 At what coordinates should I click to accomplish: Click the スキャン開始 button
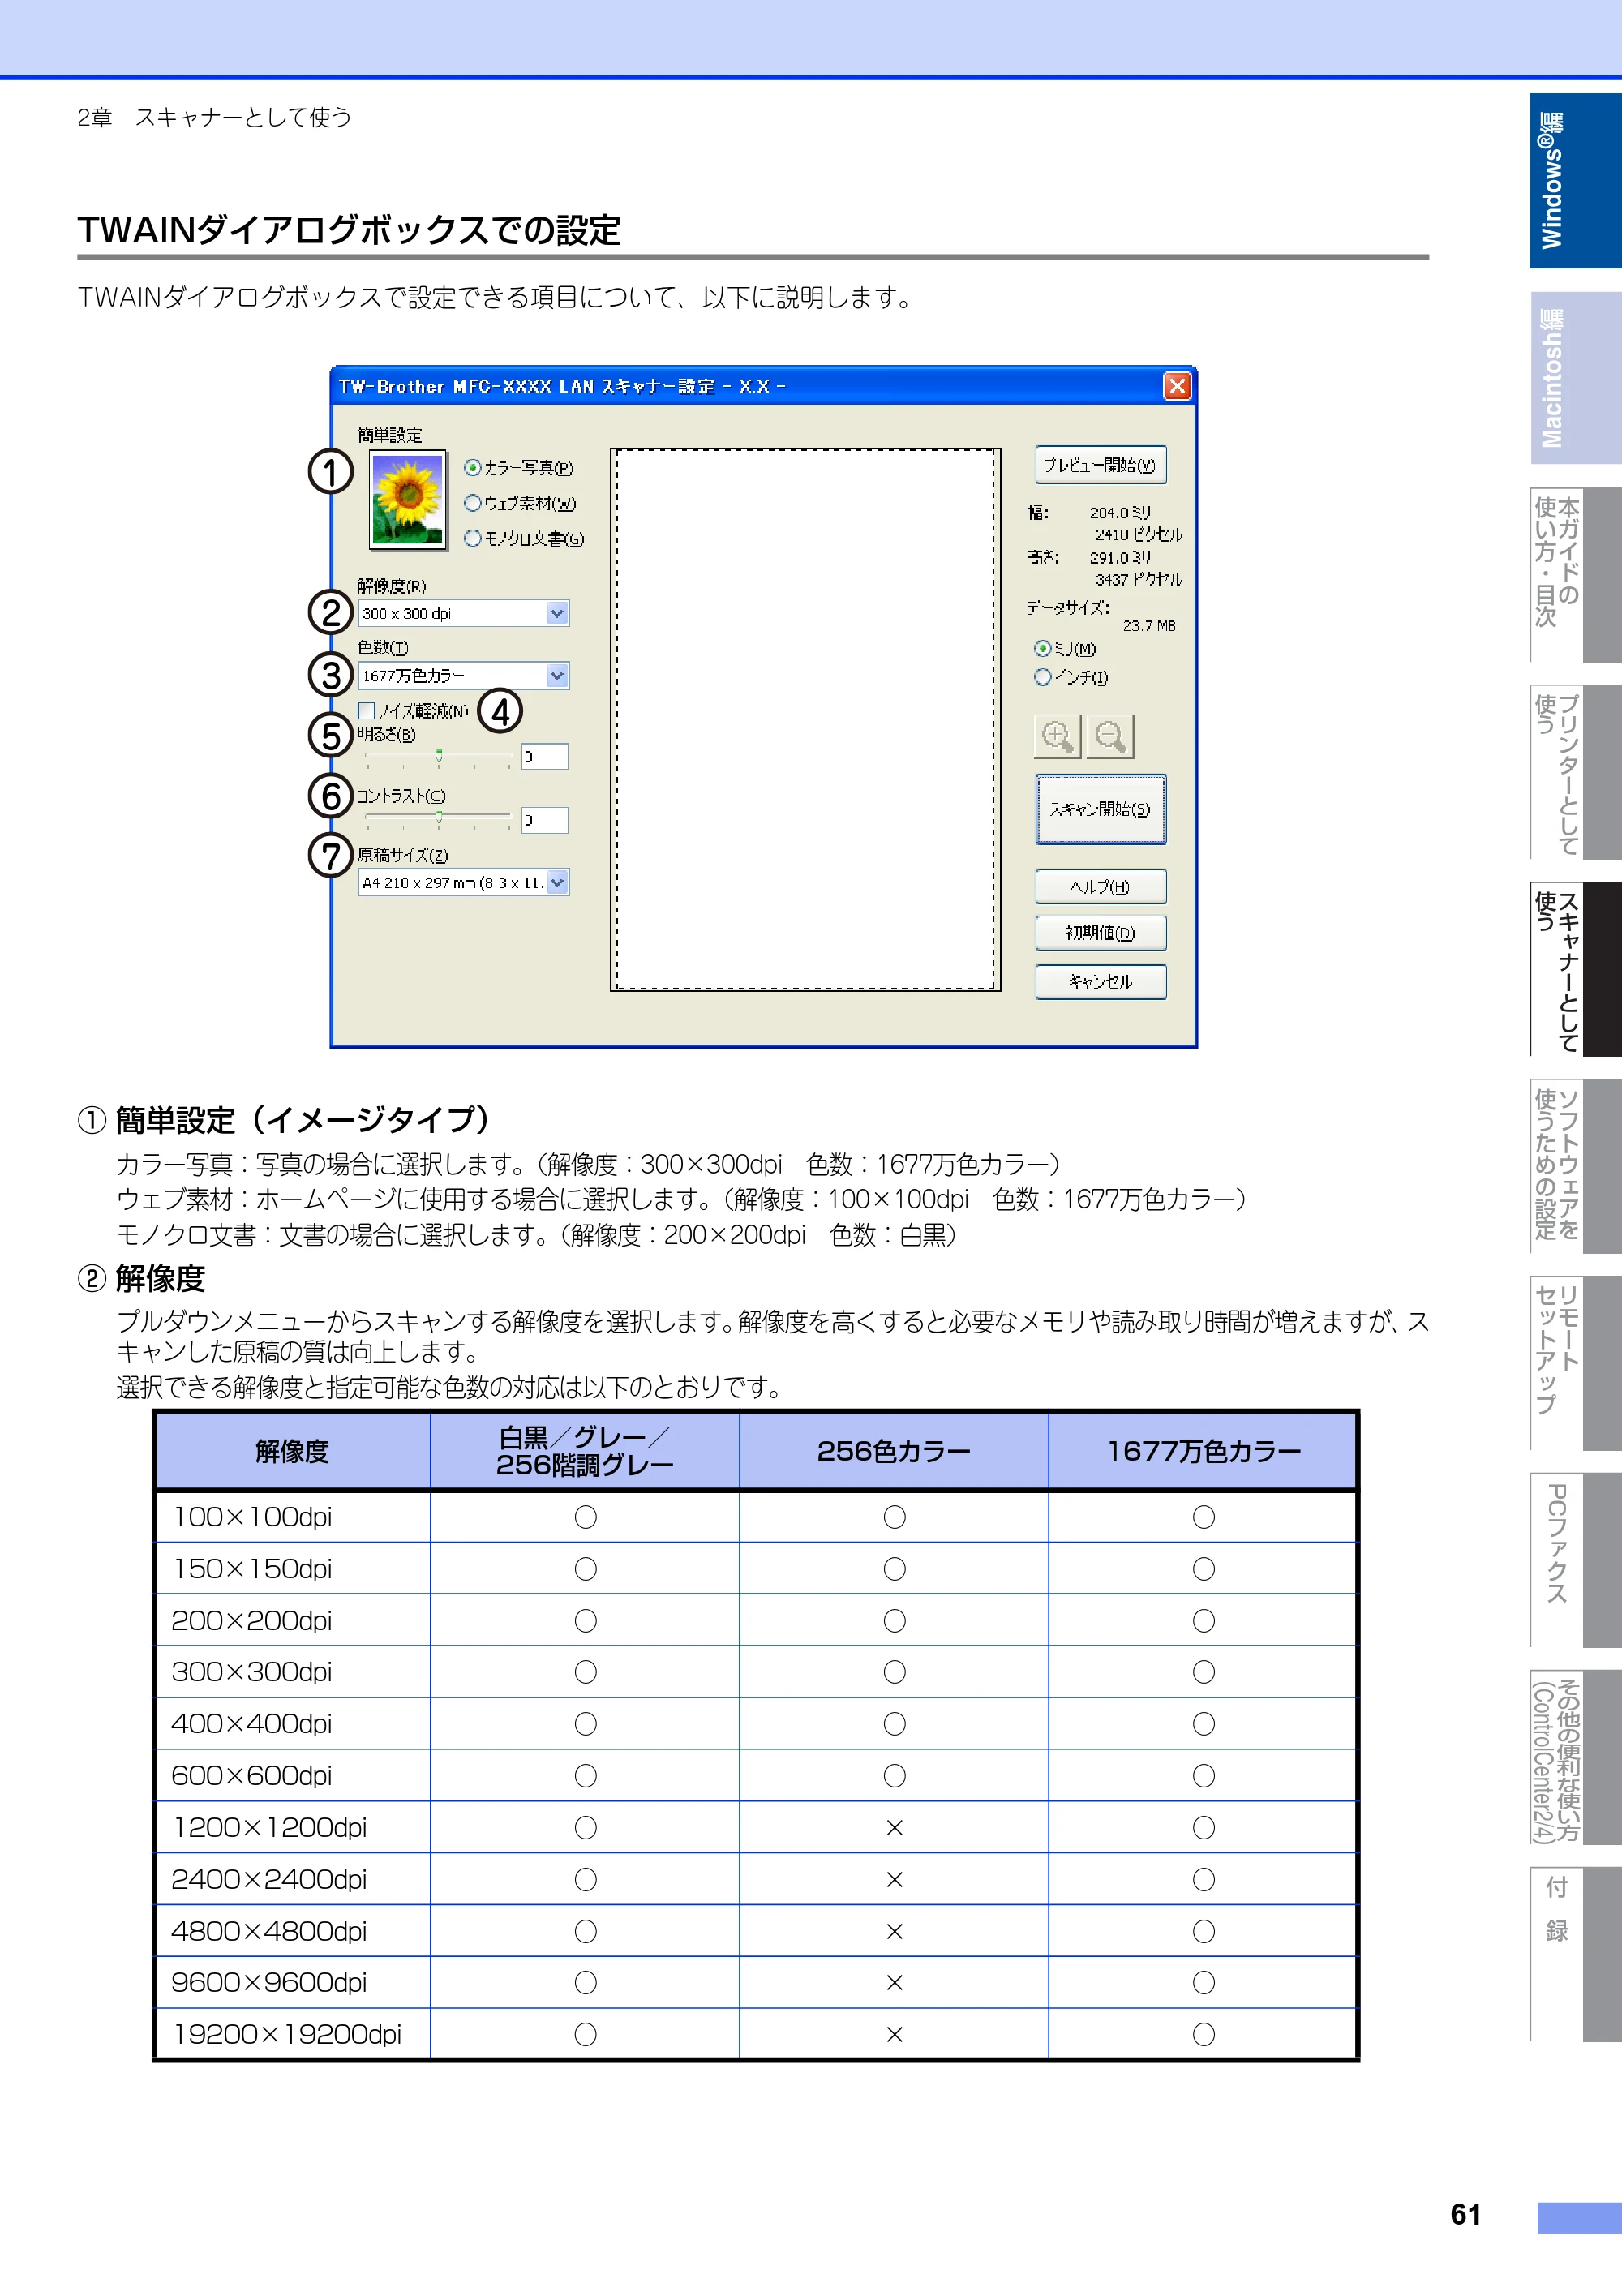[x=1100, y=809]
